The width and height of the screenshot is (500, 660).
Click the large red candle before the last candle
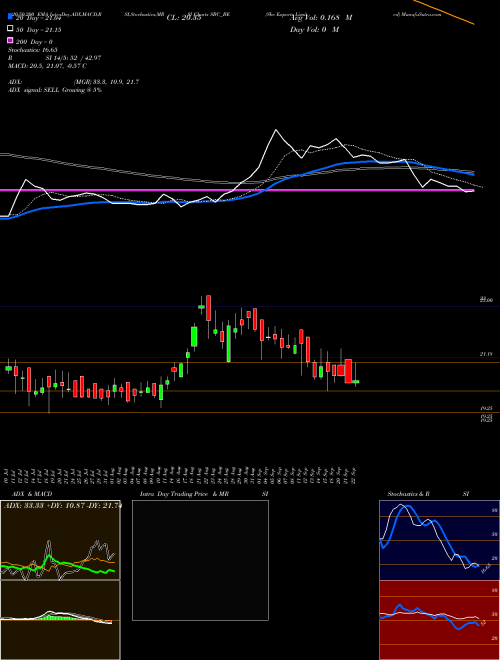pyautogui.click(x=348, y=371)
